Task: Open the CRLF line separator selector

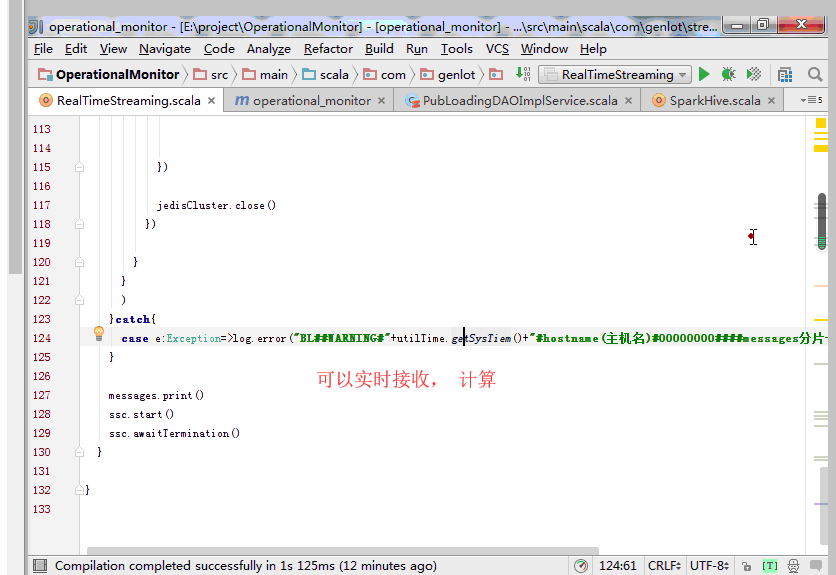Action: 664,565
